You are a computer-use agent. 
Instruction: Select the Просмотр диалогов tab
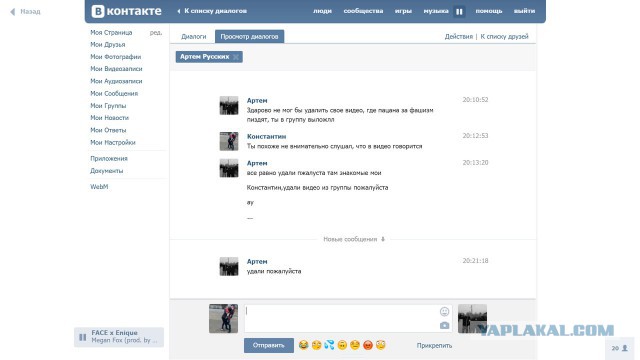point(249,36)
